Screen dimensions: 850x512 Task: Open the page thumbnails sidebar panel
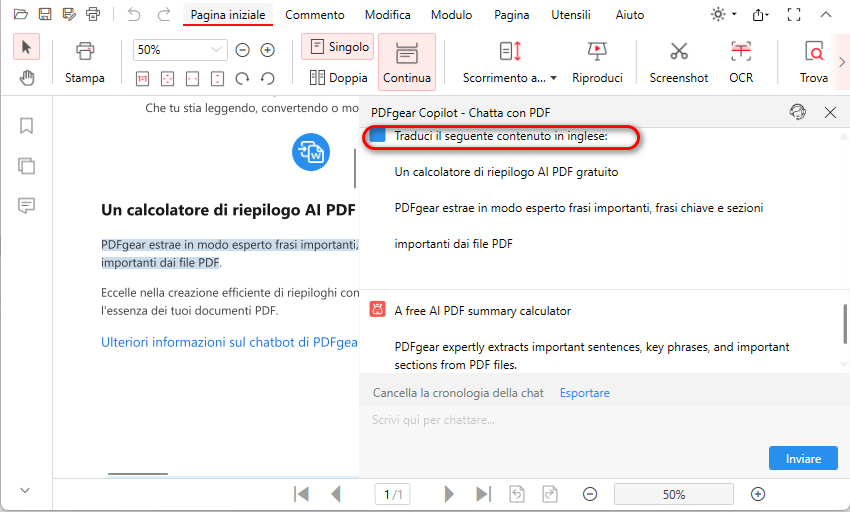(26, 165)
